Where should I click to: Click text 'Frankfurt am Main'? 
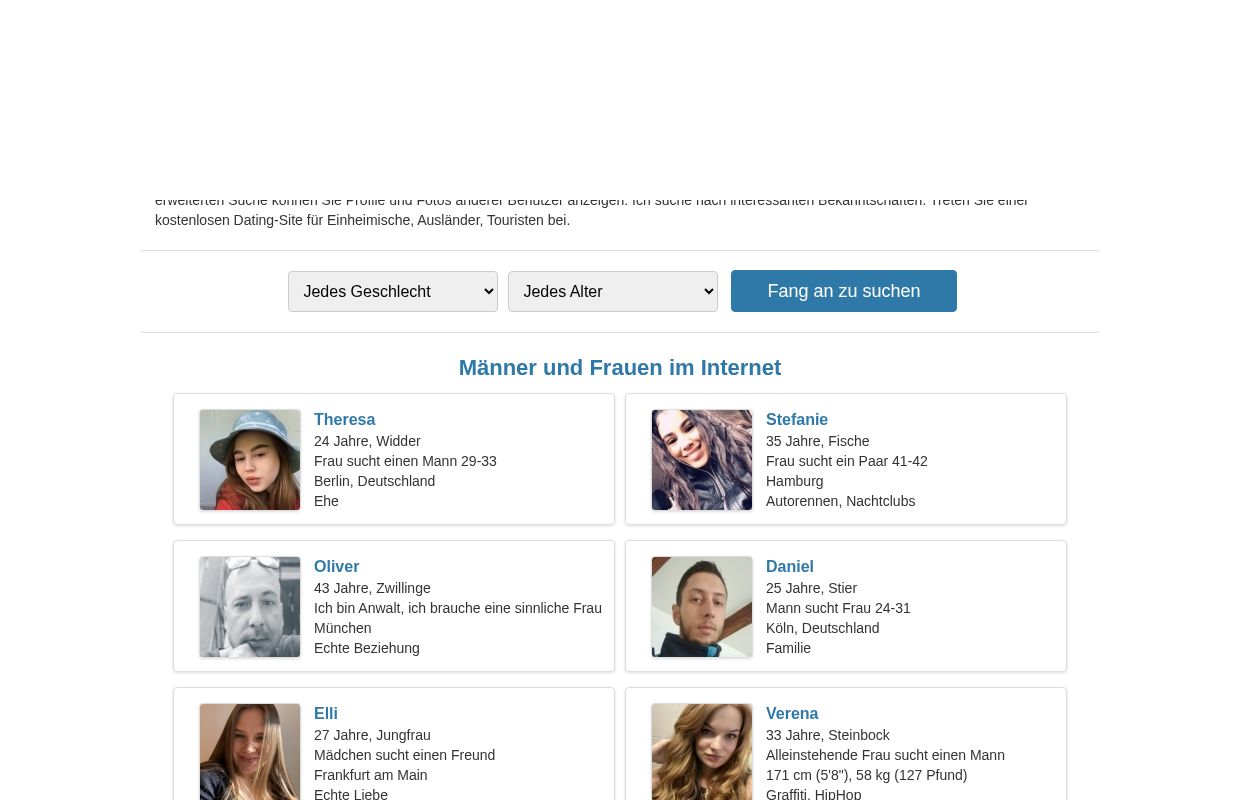[x=370, y=775]
